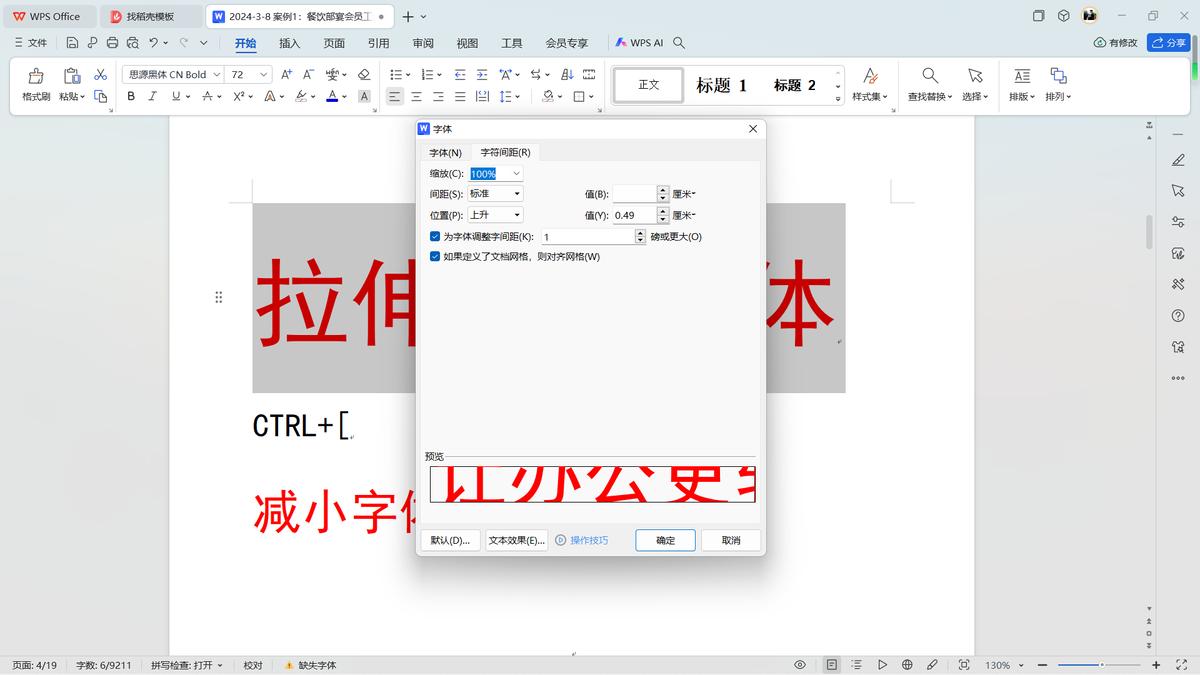Image resolution: width=1200 pixels, height=675 pixels.
Task: Click the 值(Y) position value field
Action: click(x=634, y=215)
